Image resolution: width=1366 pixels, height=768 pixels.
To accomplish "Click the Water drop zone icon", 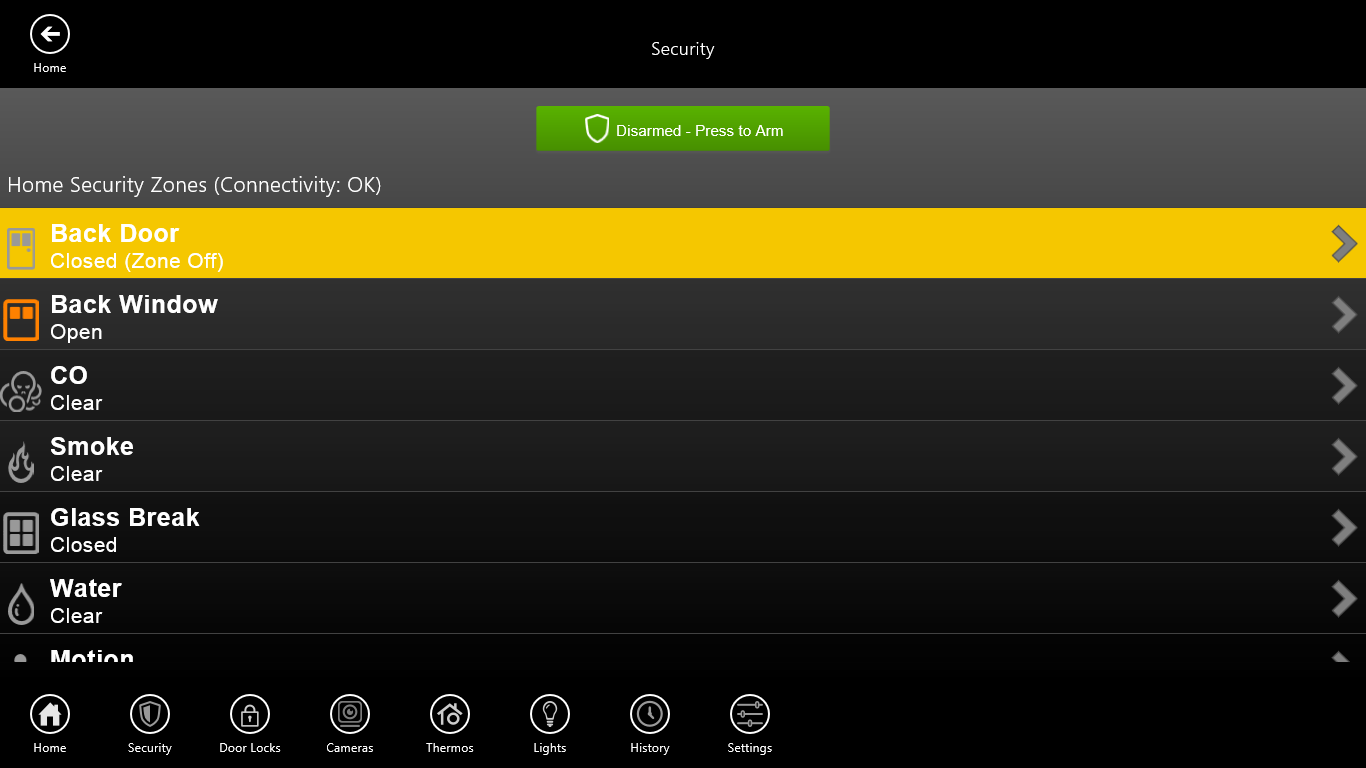I will 21,602.
